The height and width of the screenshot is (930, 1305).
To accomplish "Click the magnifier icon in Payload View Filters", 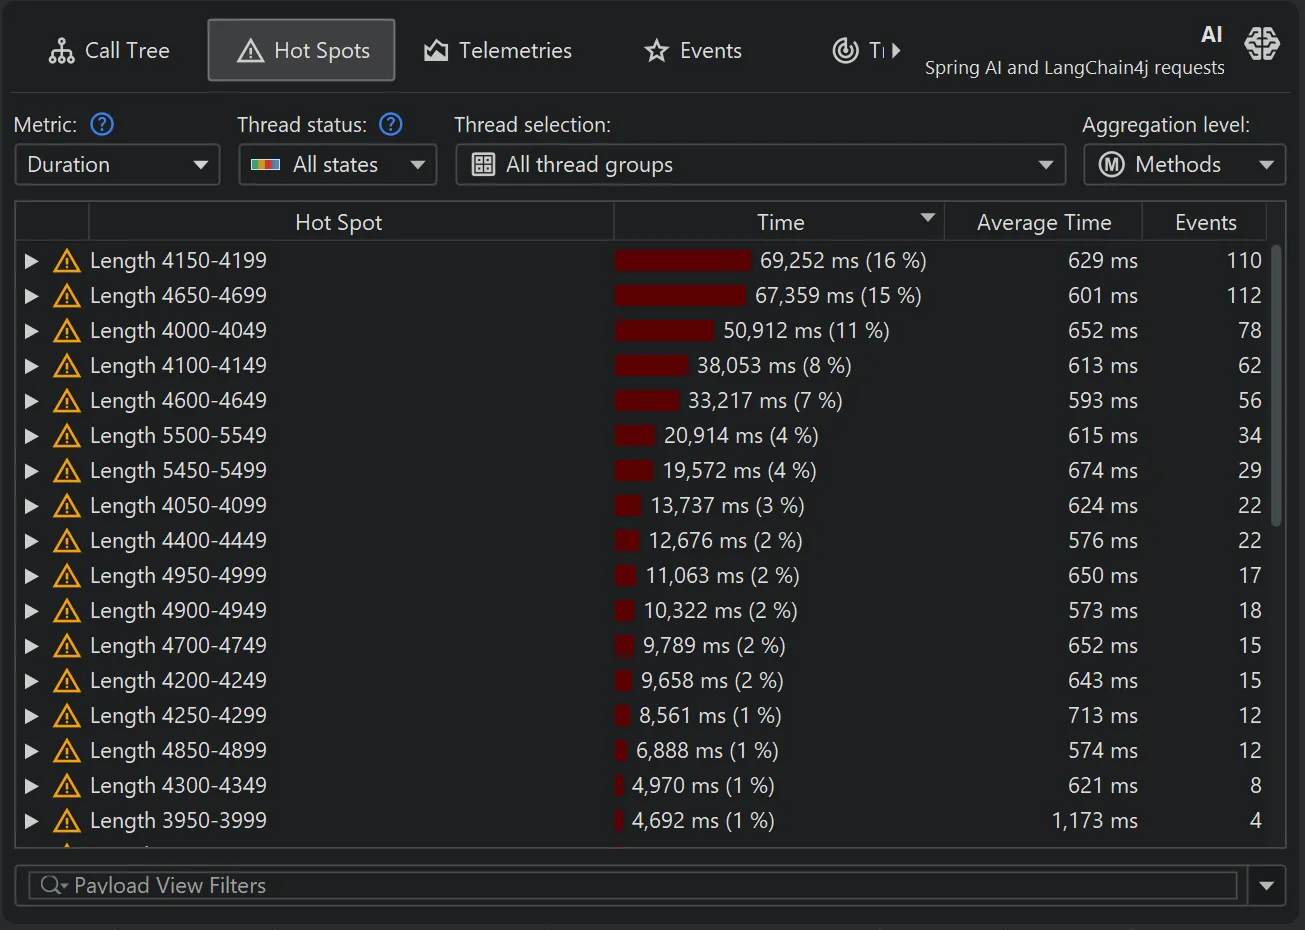I will pos(50,885).
